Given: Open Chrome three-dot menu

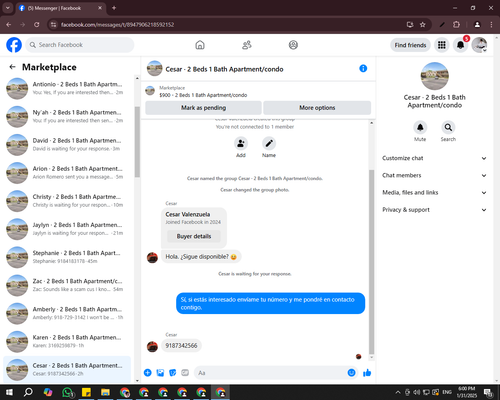Looking at the screenshot, I should (x=491, y=24).
